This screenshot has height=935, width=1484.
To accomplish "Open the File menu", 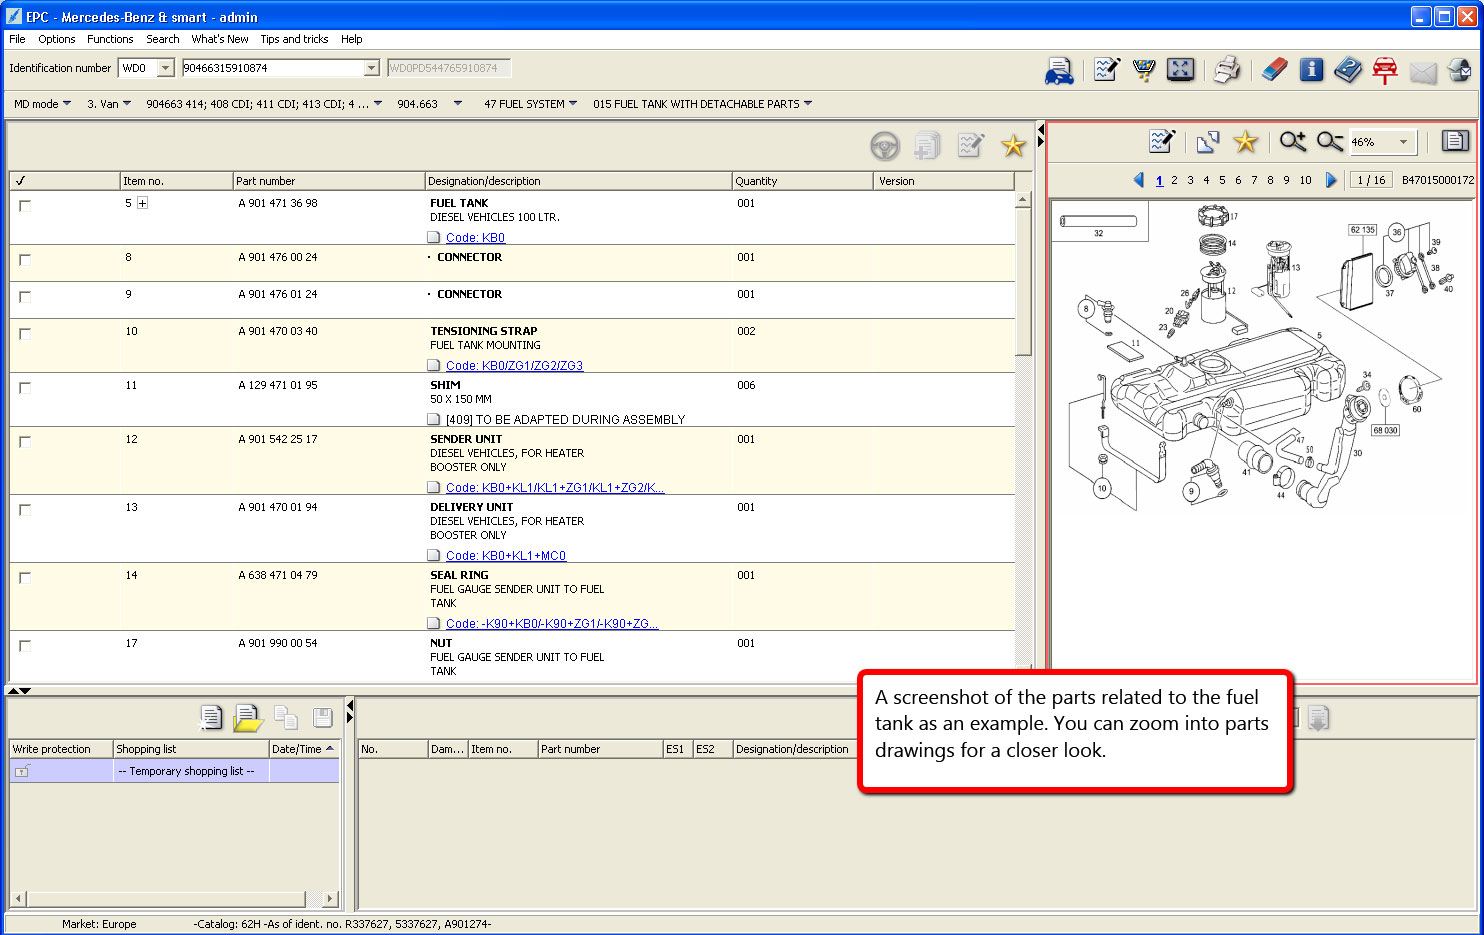I will pos(17,39).
